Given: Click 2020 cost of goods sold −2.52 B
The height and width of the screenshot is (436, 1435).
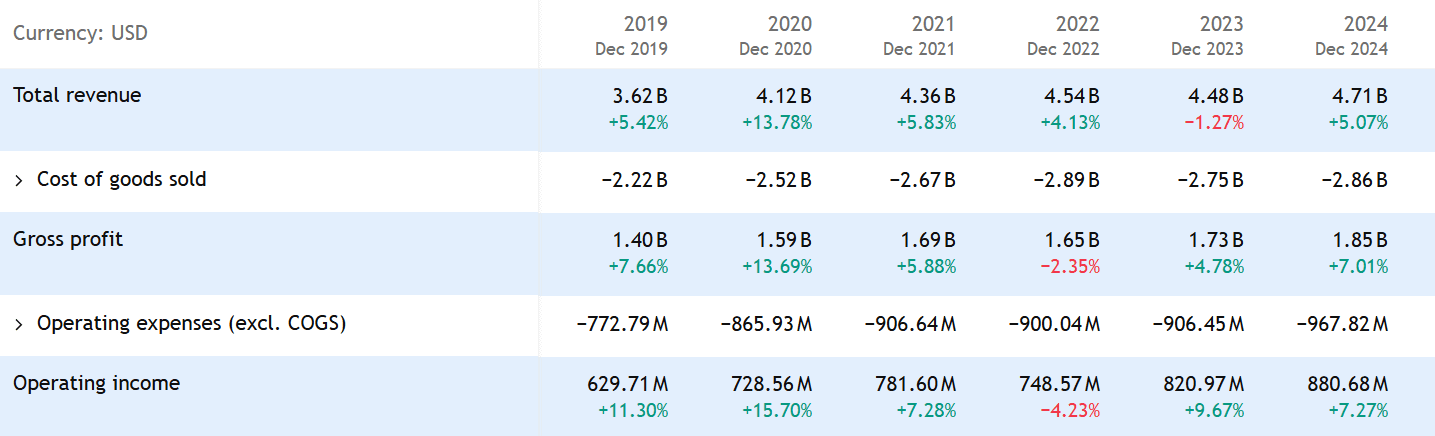Looking at the screenshot, I should click(x=778, y=181).
